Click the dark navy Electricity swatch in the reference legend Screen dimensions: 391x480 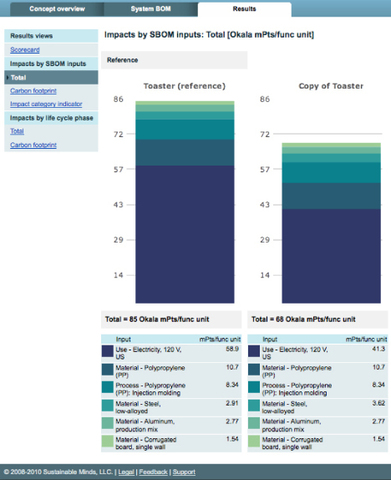[108, 351]
